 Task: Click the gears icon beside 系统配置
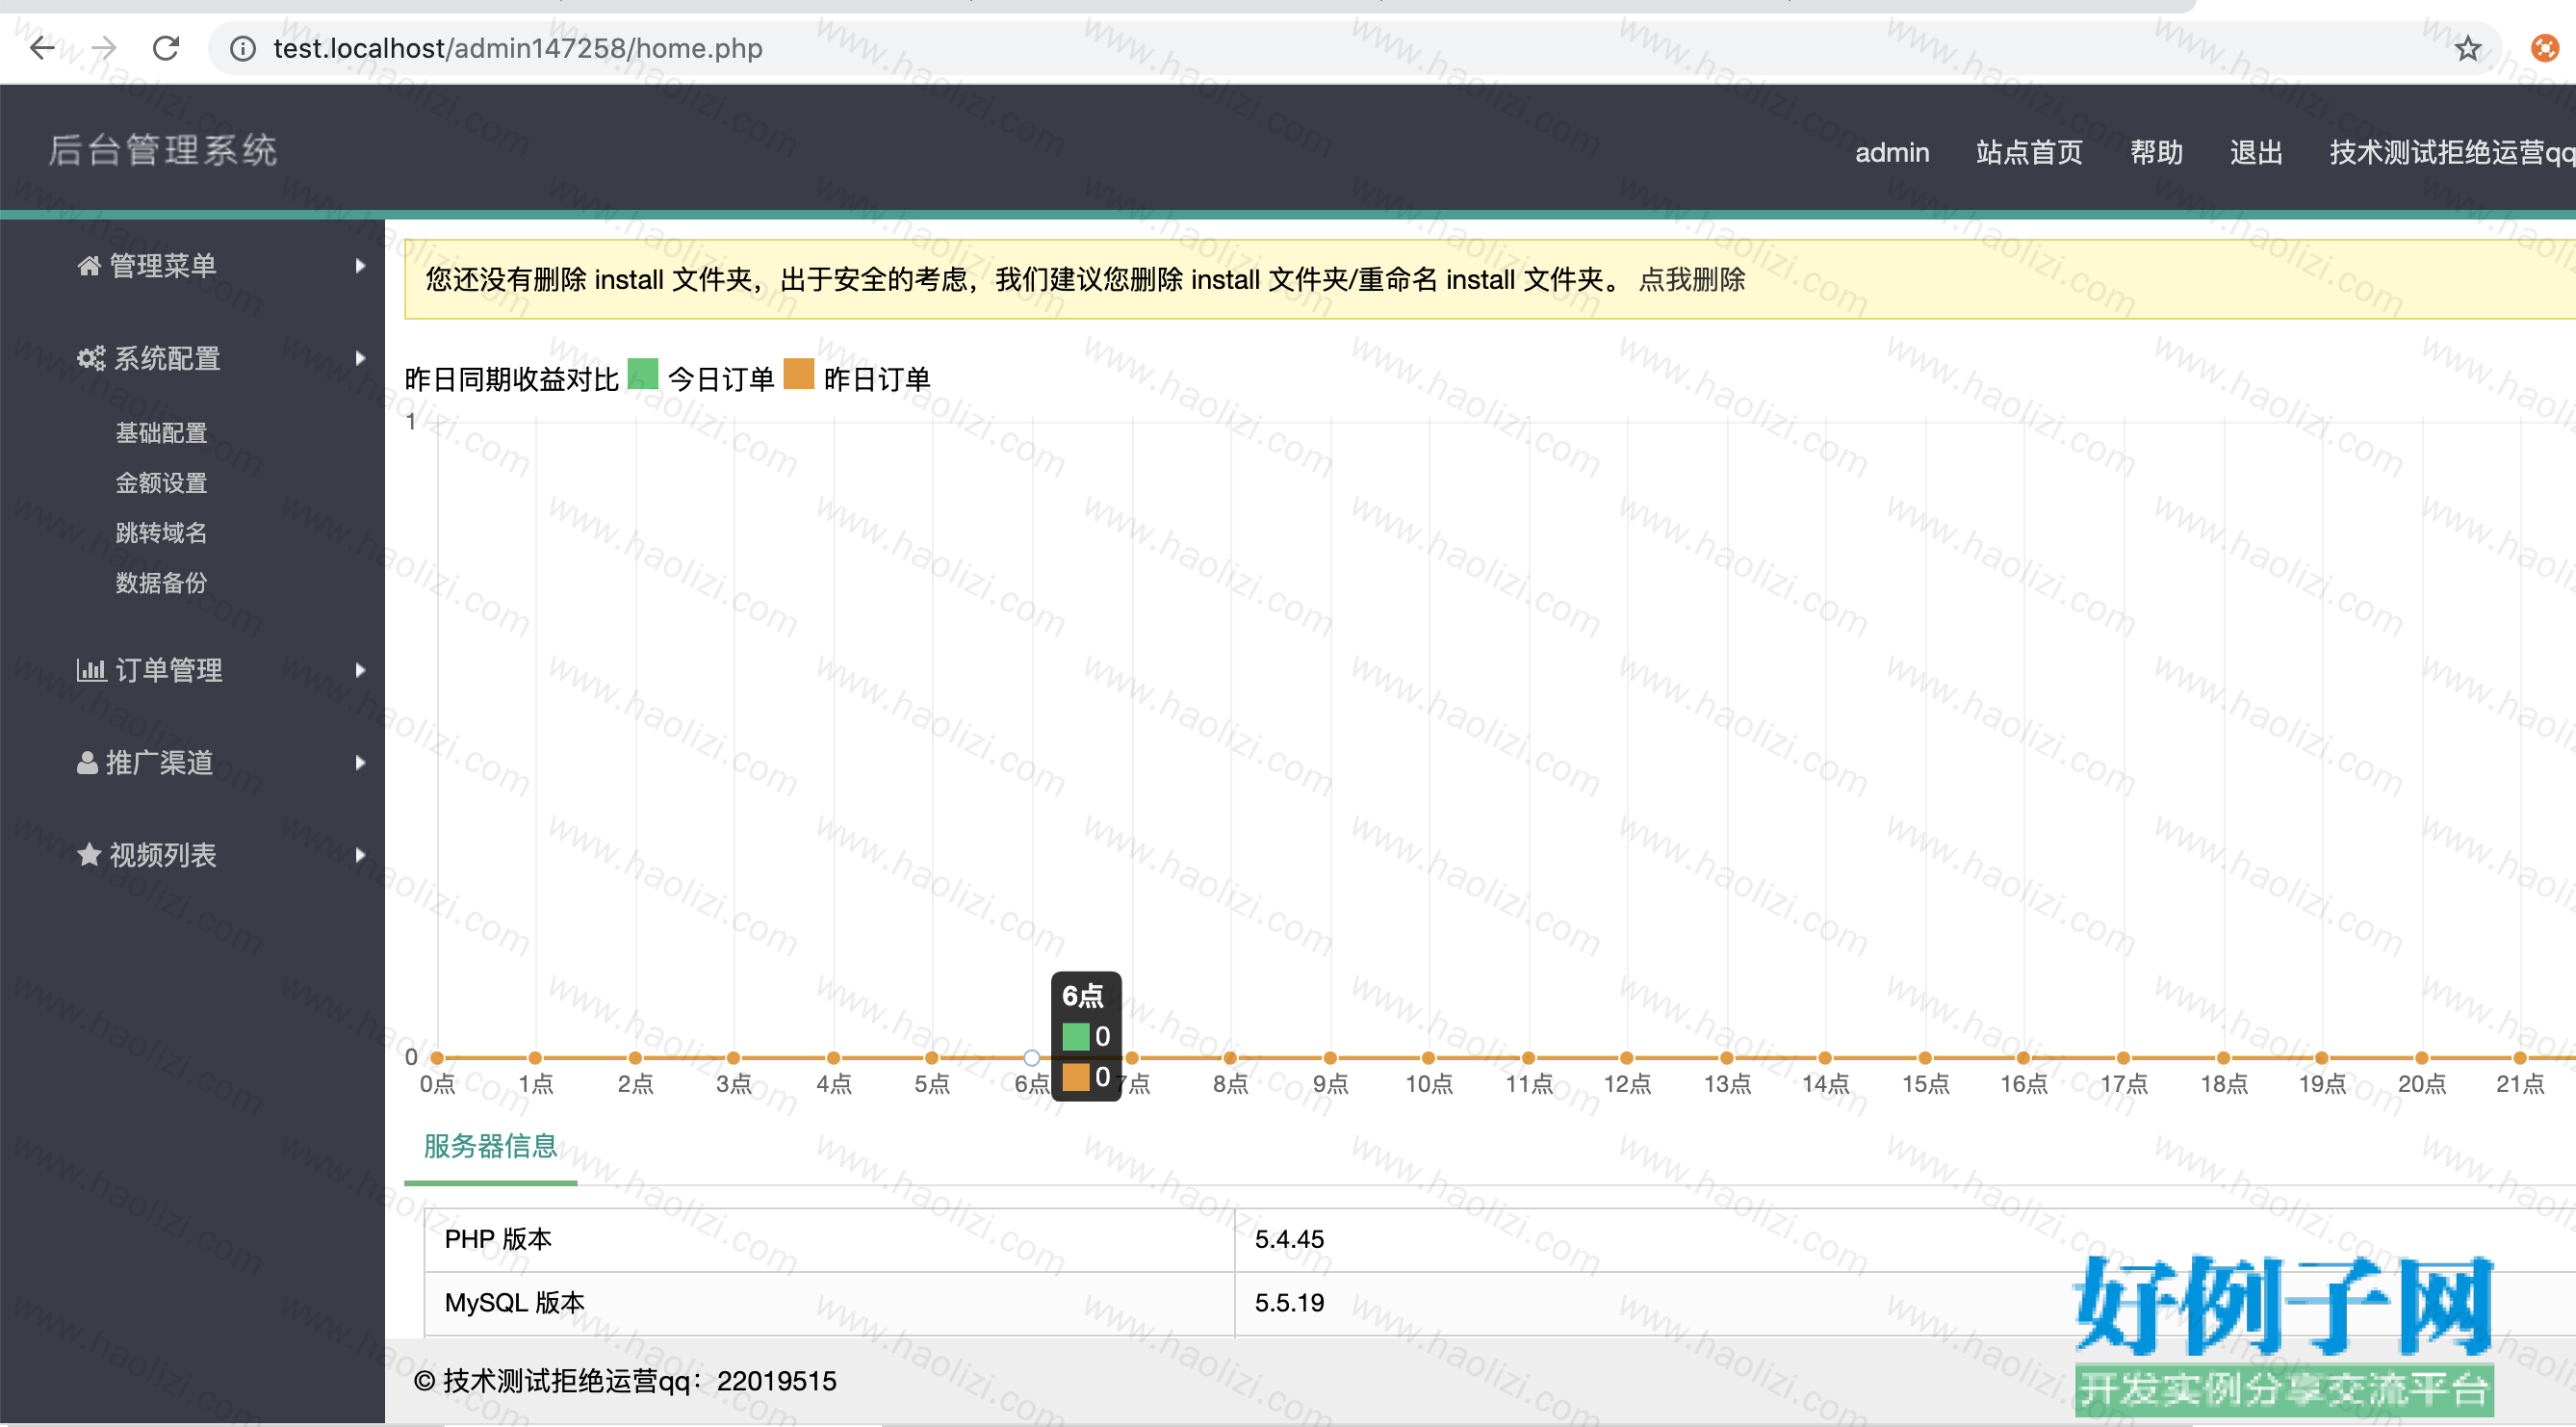pos(91,358)
